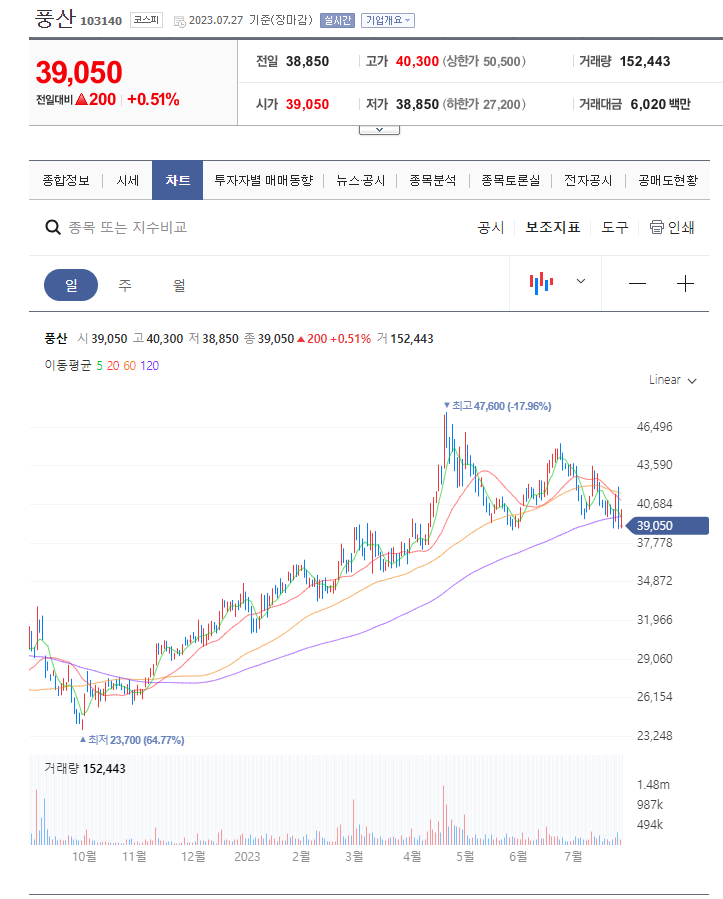Screen dimensions: 723x899
Task: Click the 20-day moving average label
Action: click(x=113, y=366)
